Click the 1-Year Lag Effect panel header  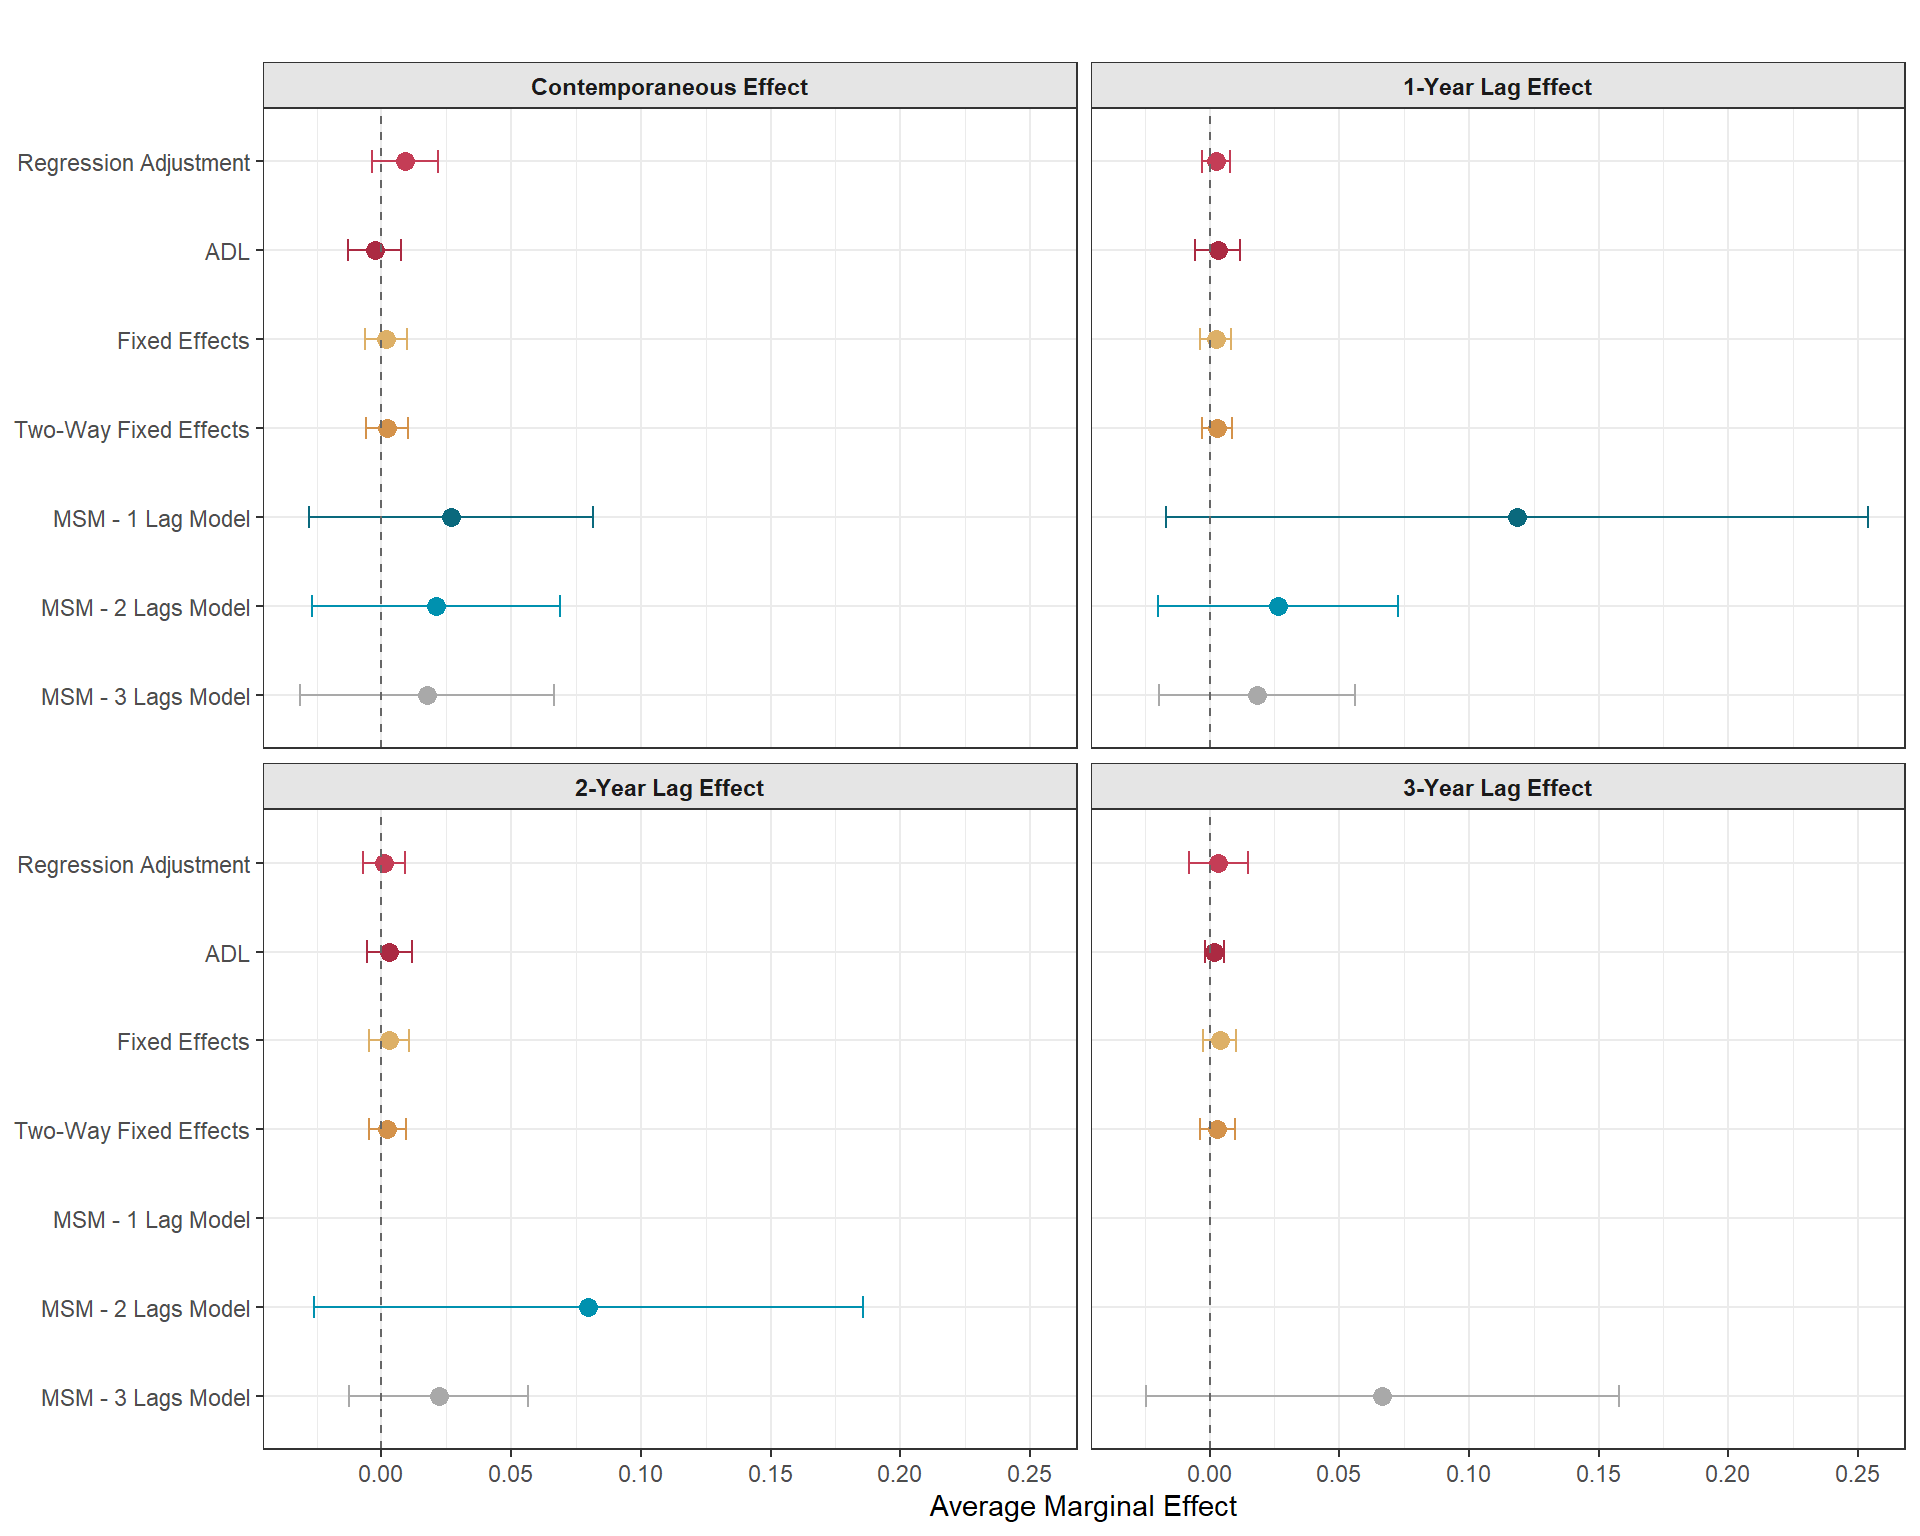pyautogui.click(x=1497, y=87)
